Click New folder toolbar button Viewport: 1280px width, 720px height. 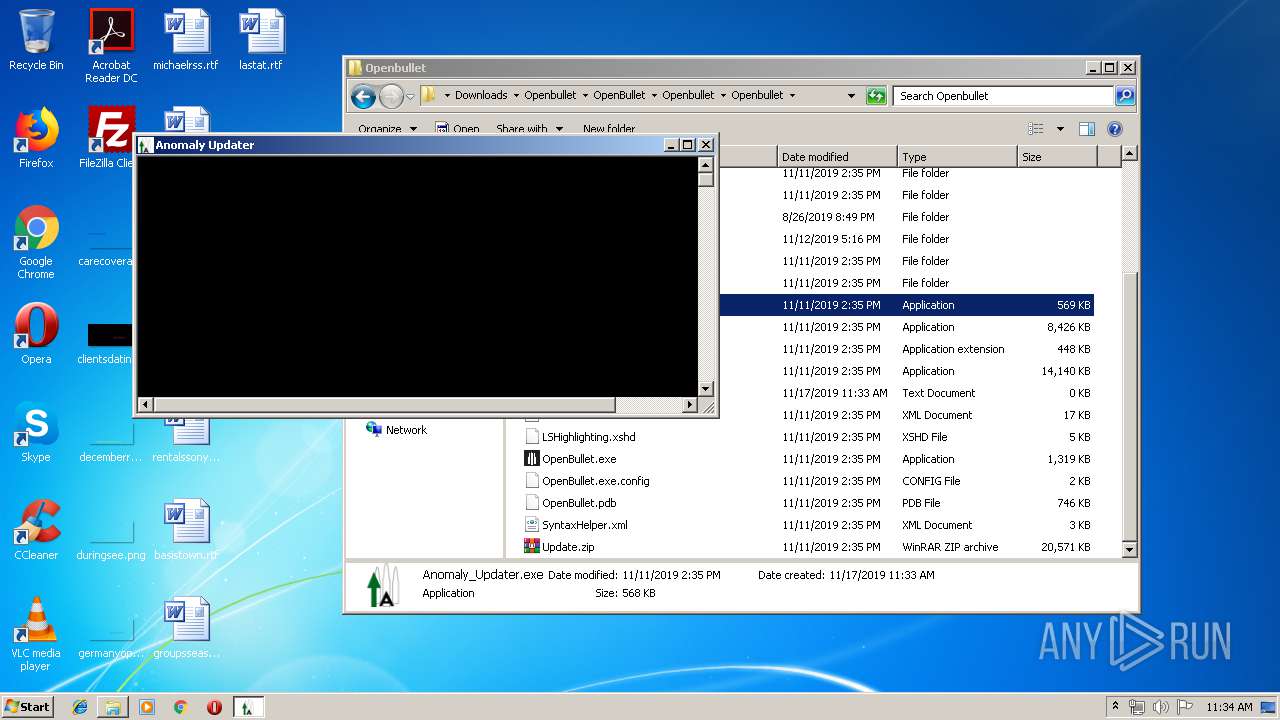click(609, 129)
